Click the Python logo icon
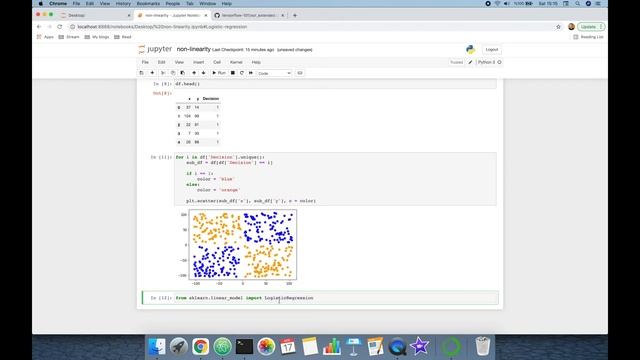The image size is (640, 360). 471,49
